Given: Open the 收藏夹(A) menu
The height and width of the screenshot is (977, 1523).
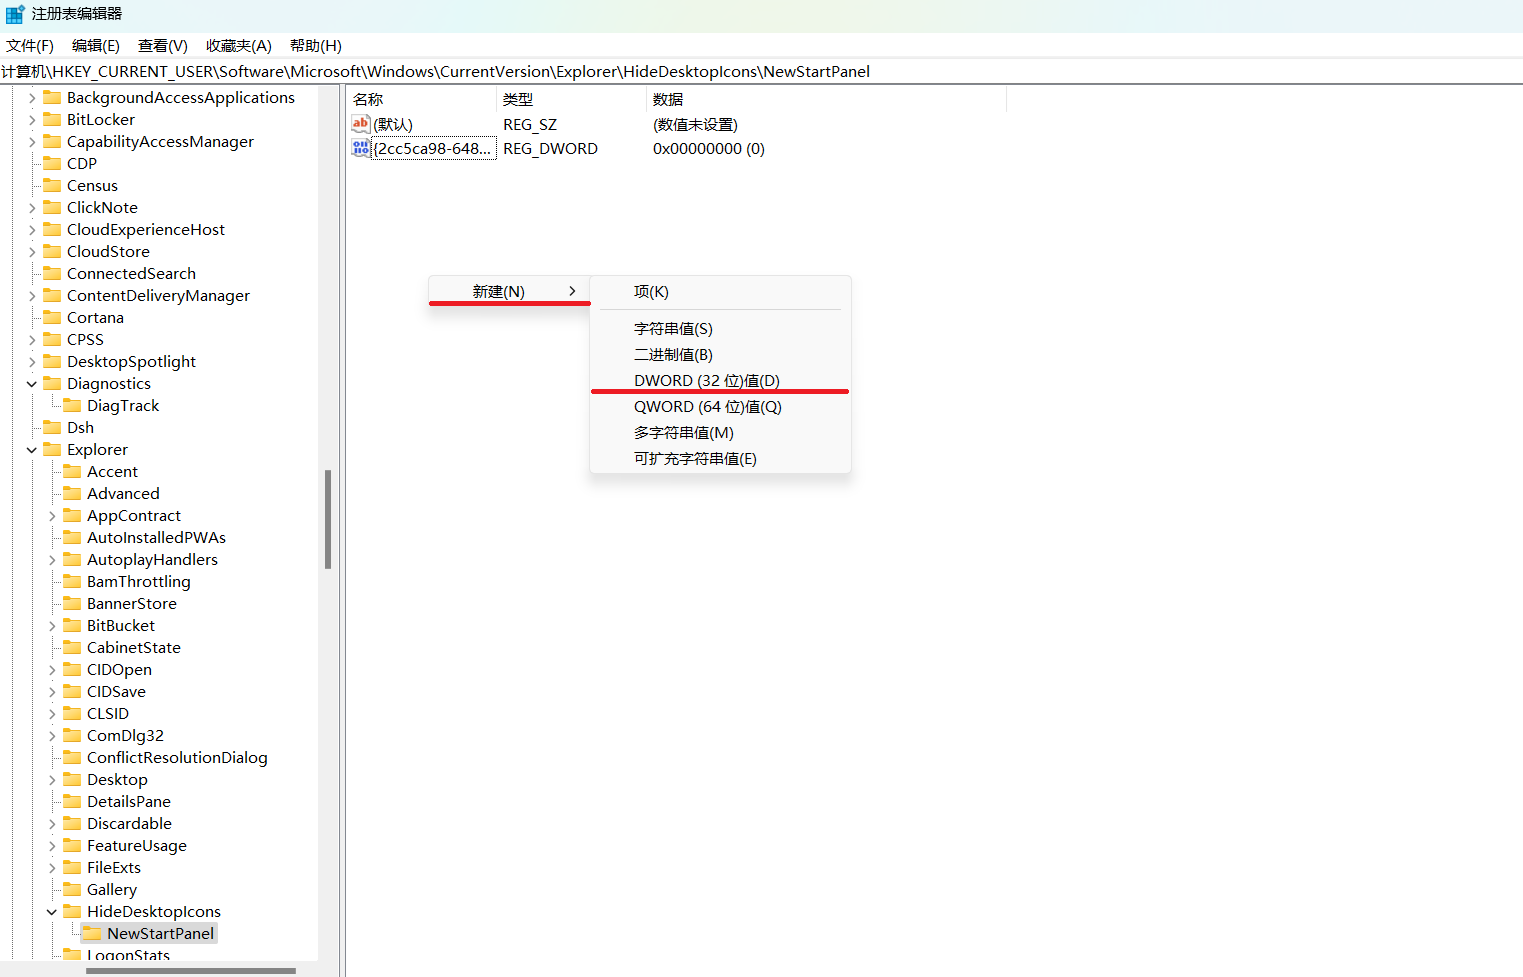Looking at the screenshot, I should [239, 46].
